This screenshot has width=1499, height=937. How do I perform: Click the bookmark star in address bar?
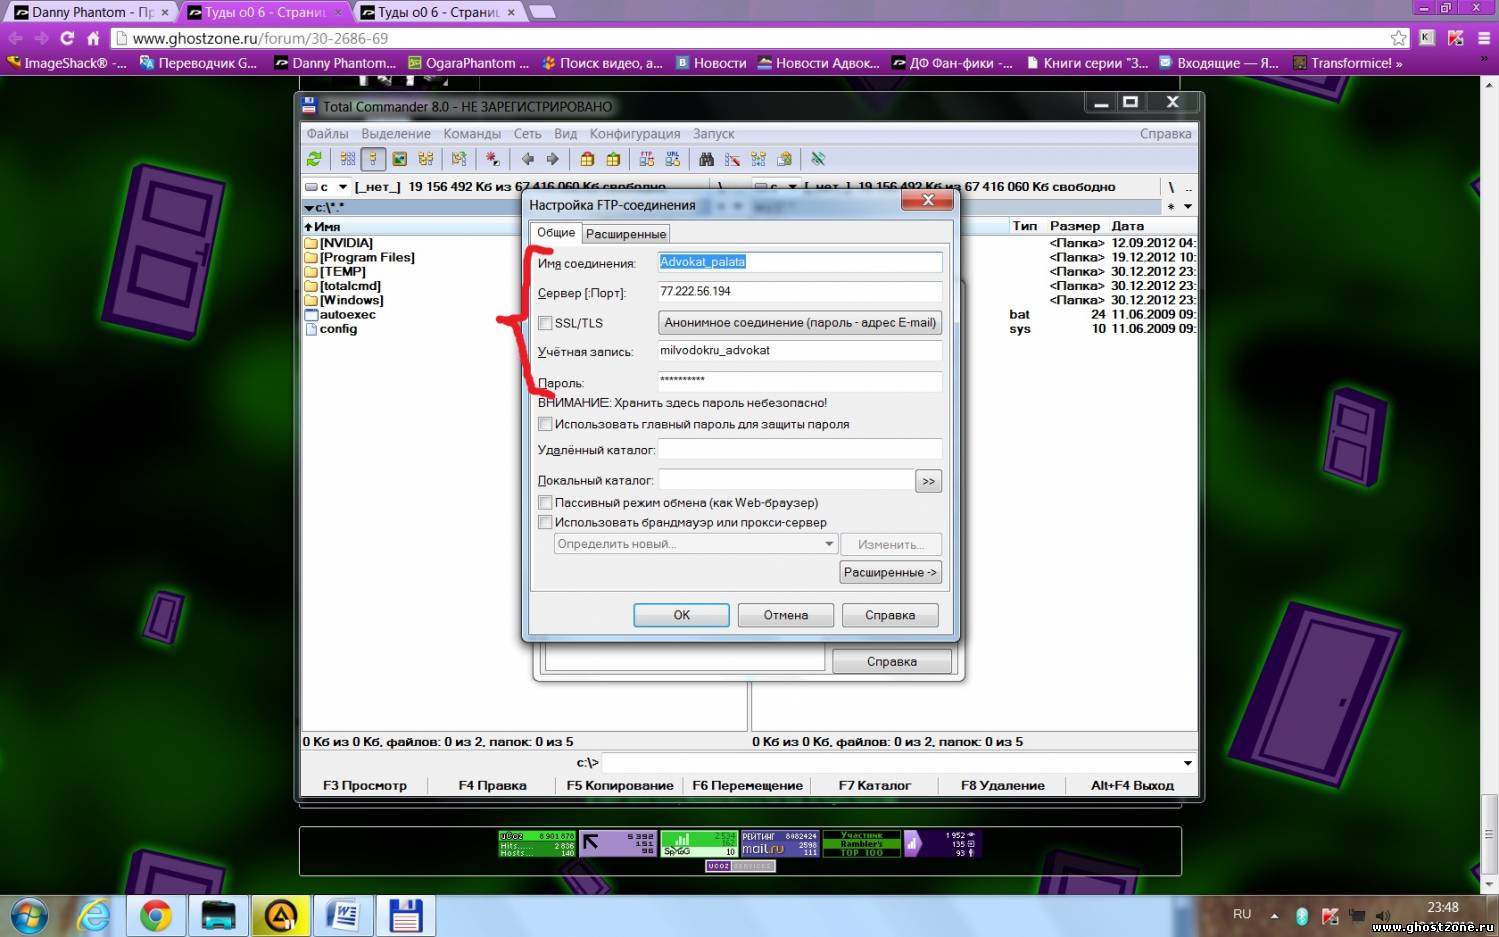click(1398, 38)
